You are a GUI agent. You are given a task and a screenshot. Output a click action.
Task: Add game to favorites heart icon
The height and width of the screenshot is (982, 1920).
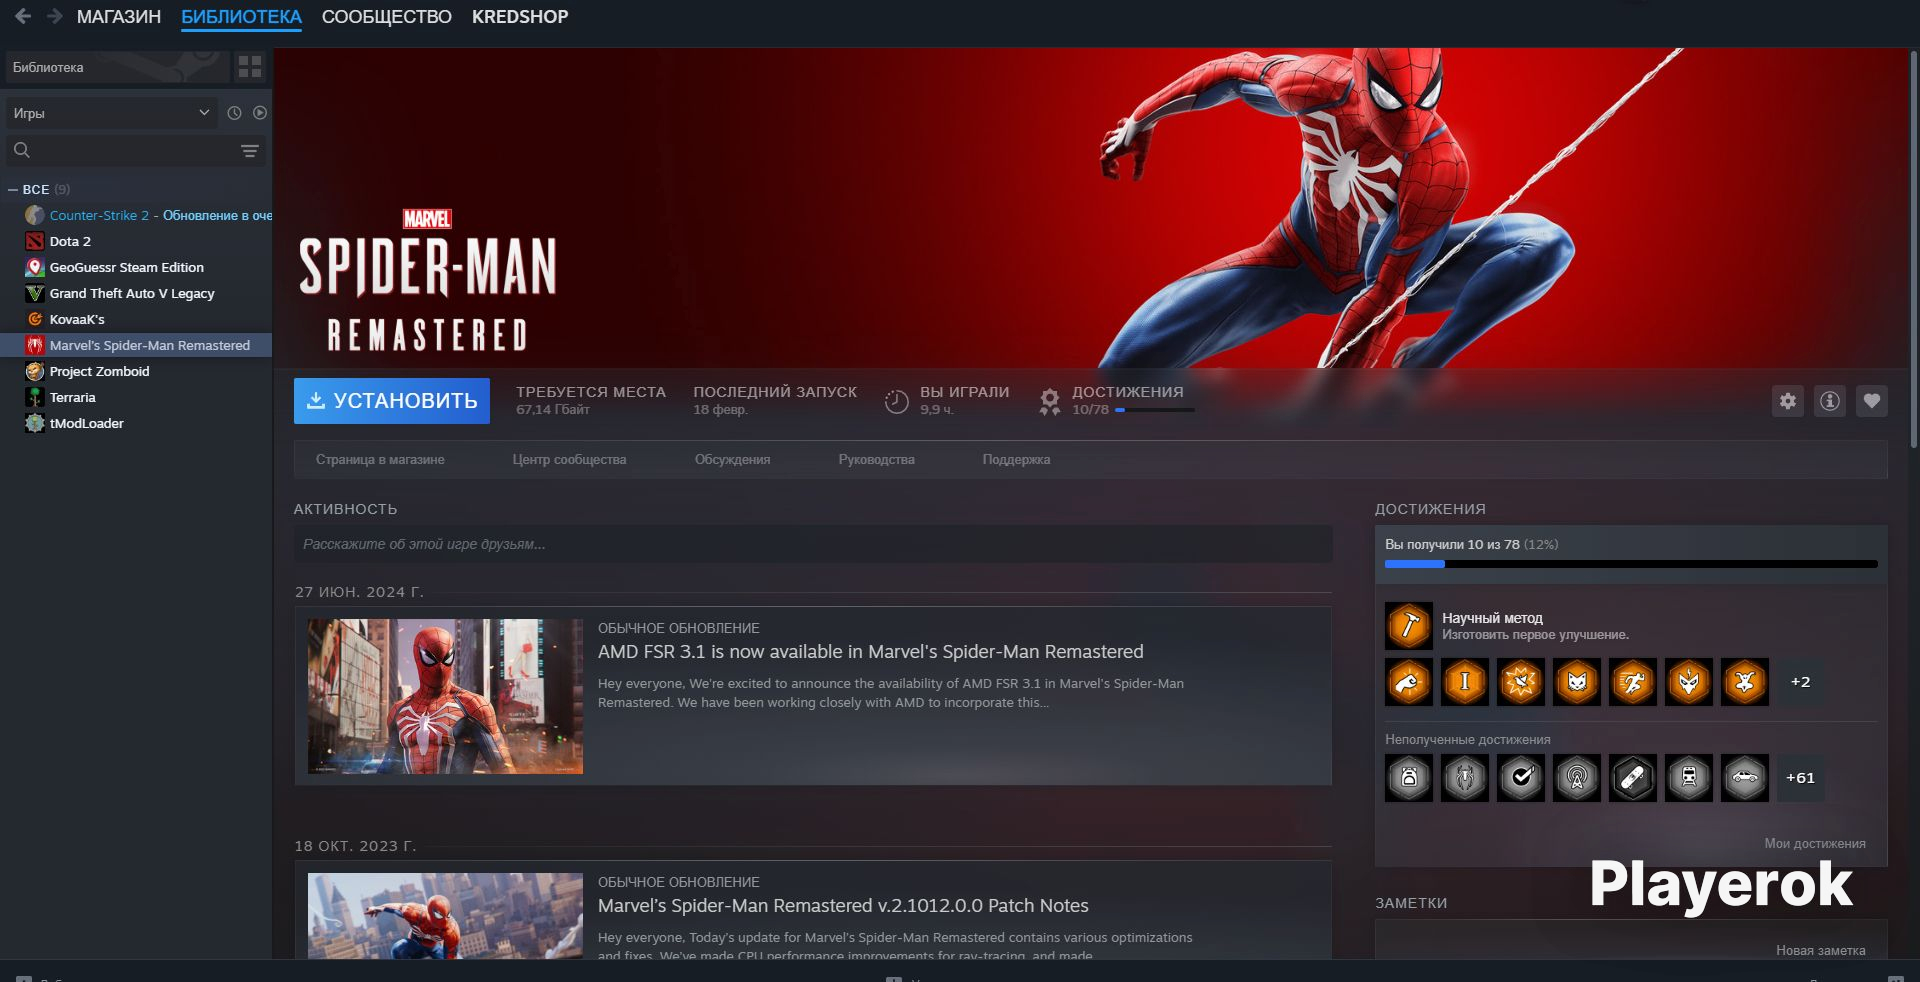coord(1872,401)
